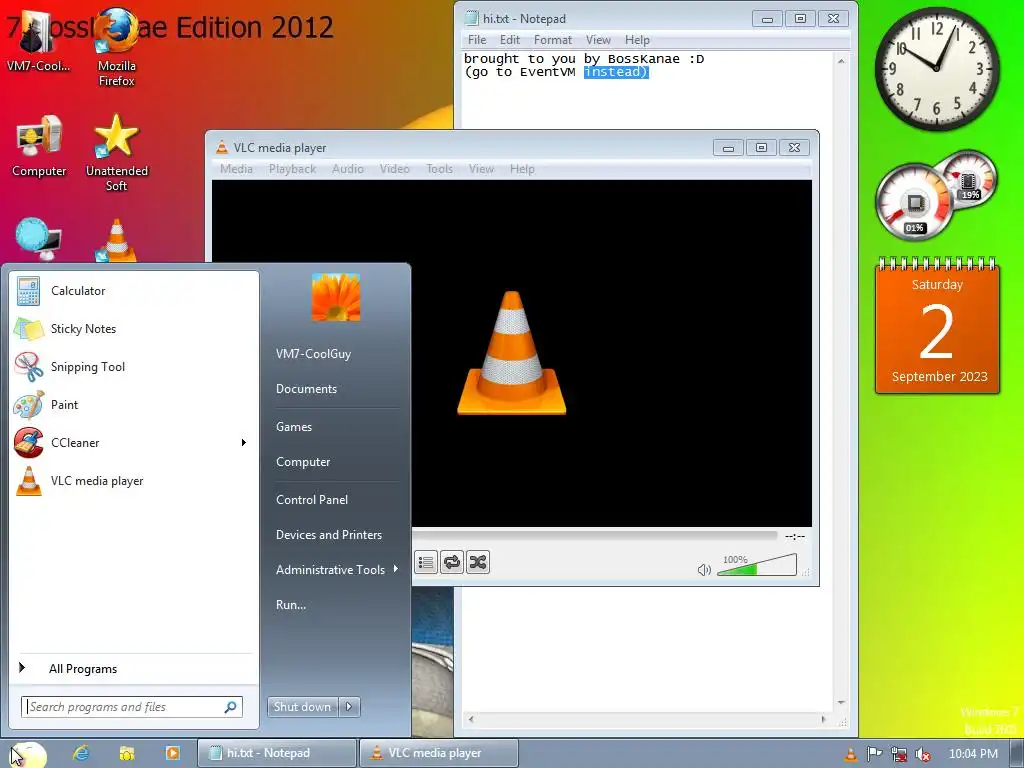Click Notepad vertical scrollbar up arrow
This screenshot has width=1024, height=768.
[x=841, y=61]
